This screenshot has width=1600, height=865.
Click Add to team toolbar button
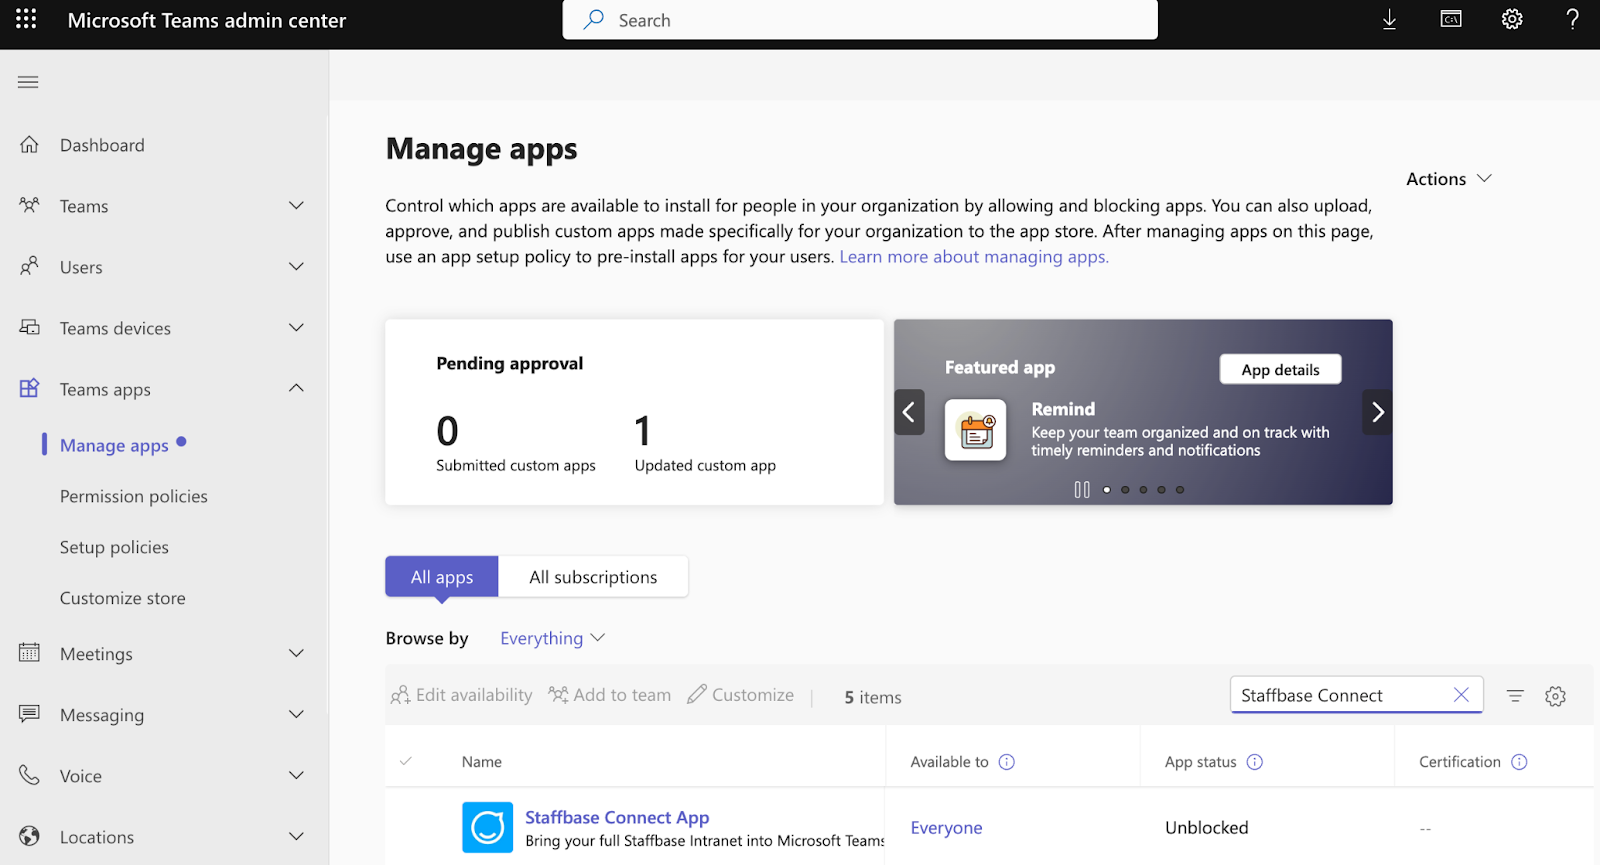point(609,695)
